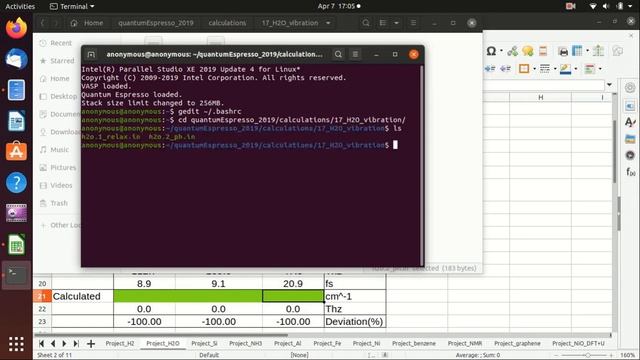Image resolution: width=640 pixels, height=360 pixels.
Task: Open Calc sidebar Properties panel
Action: point(630,106)
